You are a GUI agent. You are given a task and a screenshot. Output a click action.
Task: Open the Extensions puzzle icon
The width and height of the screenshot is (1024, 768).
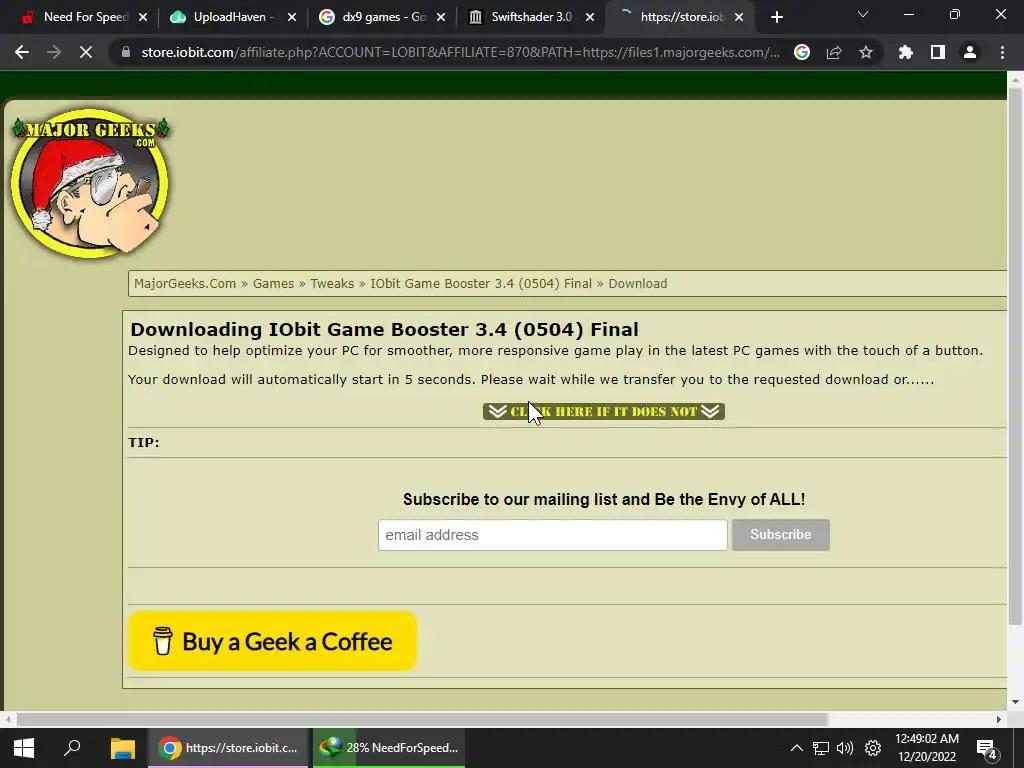click(906, 52)
